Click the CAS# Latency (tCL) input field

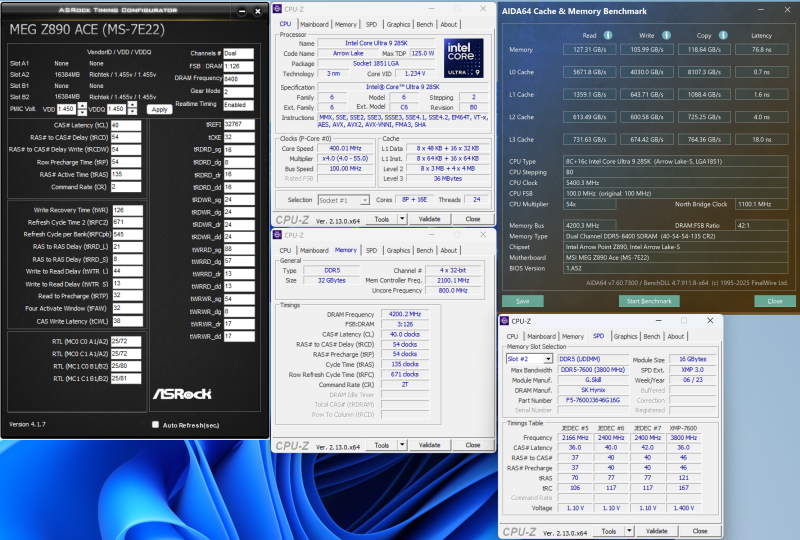pos(127,125)
